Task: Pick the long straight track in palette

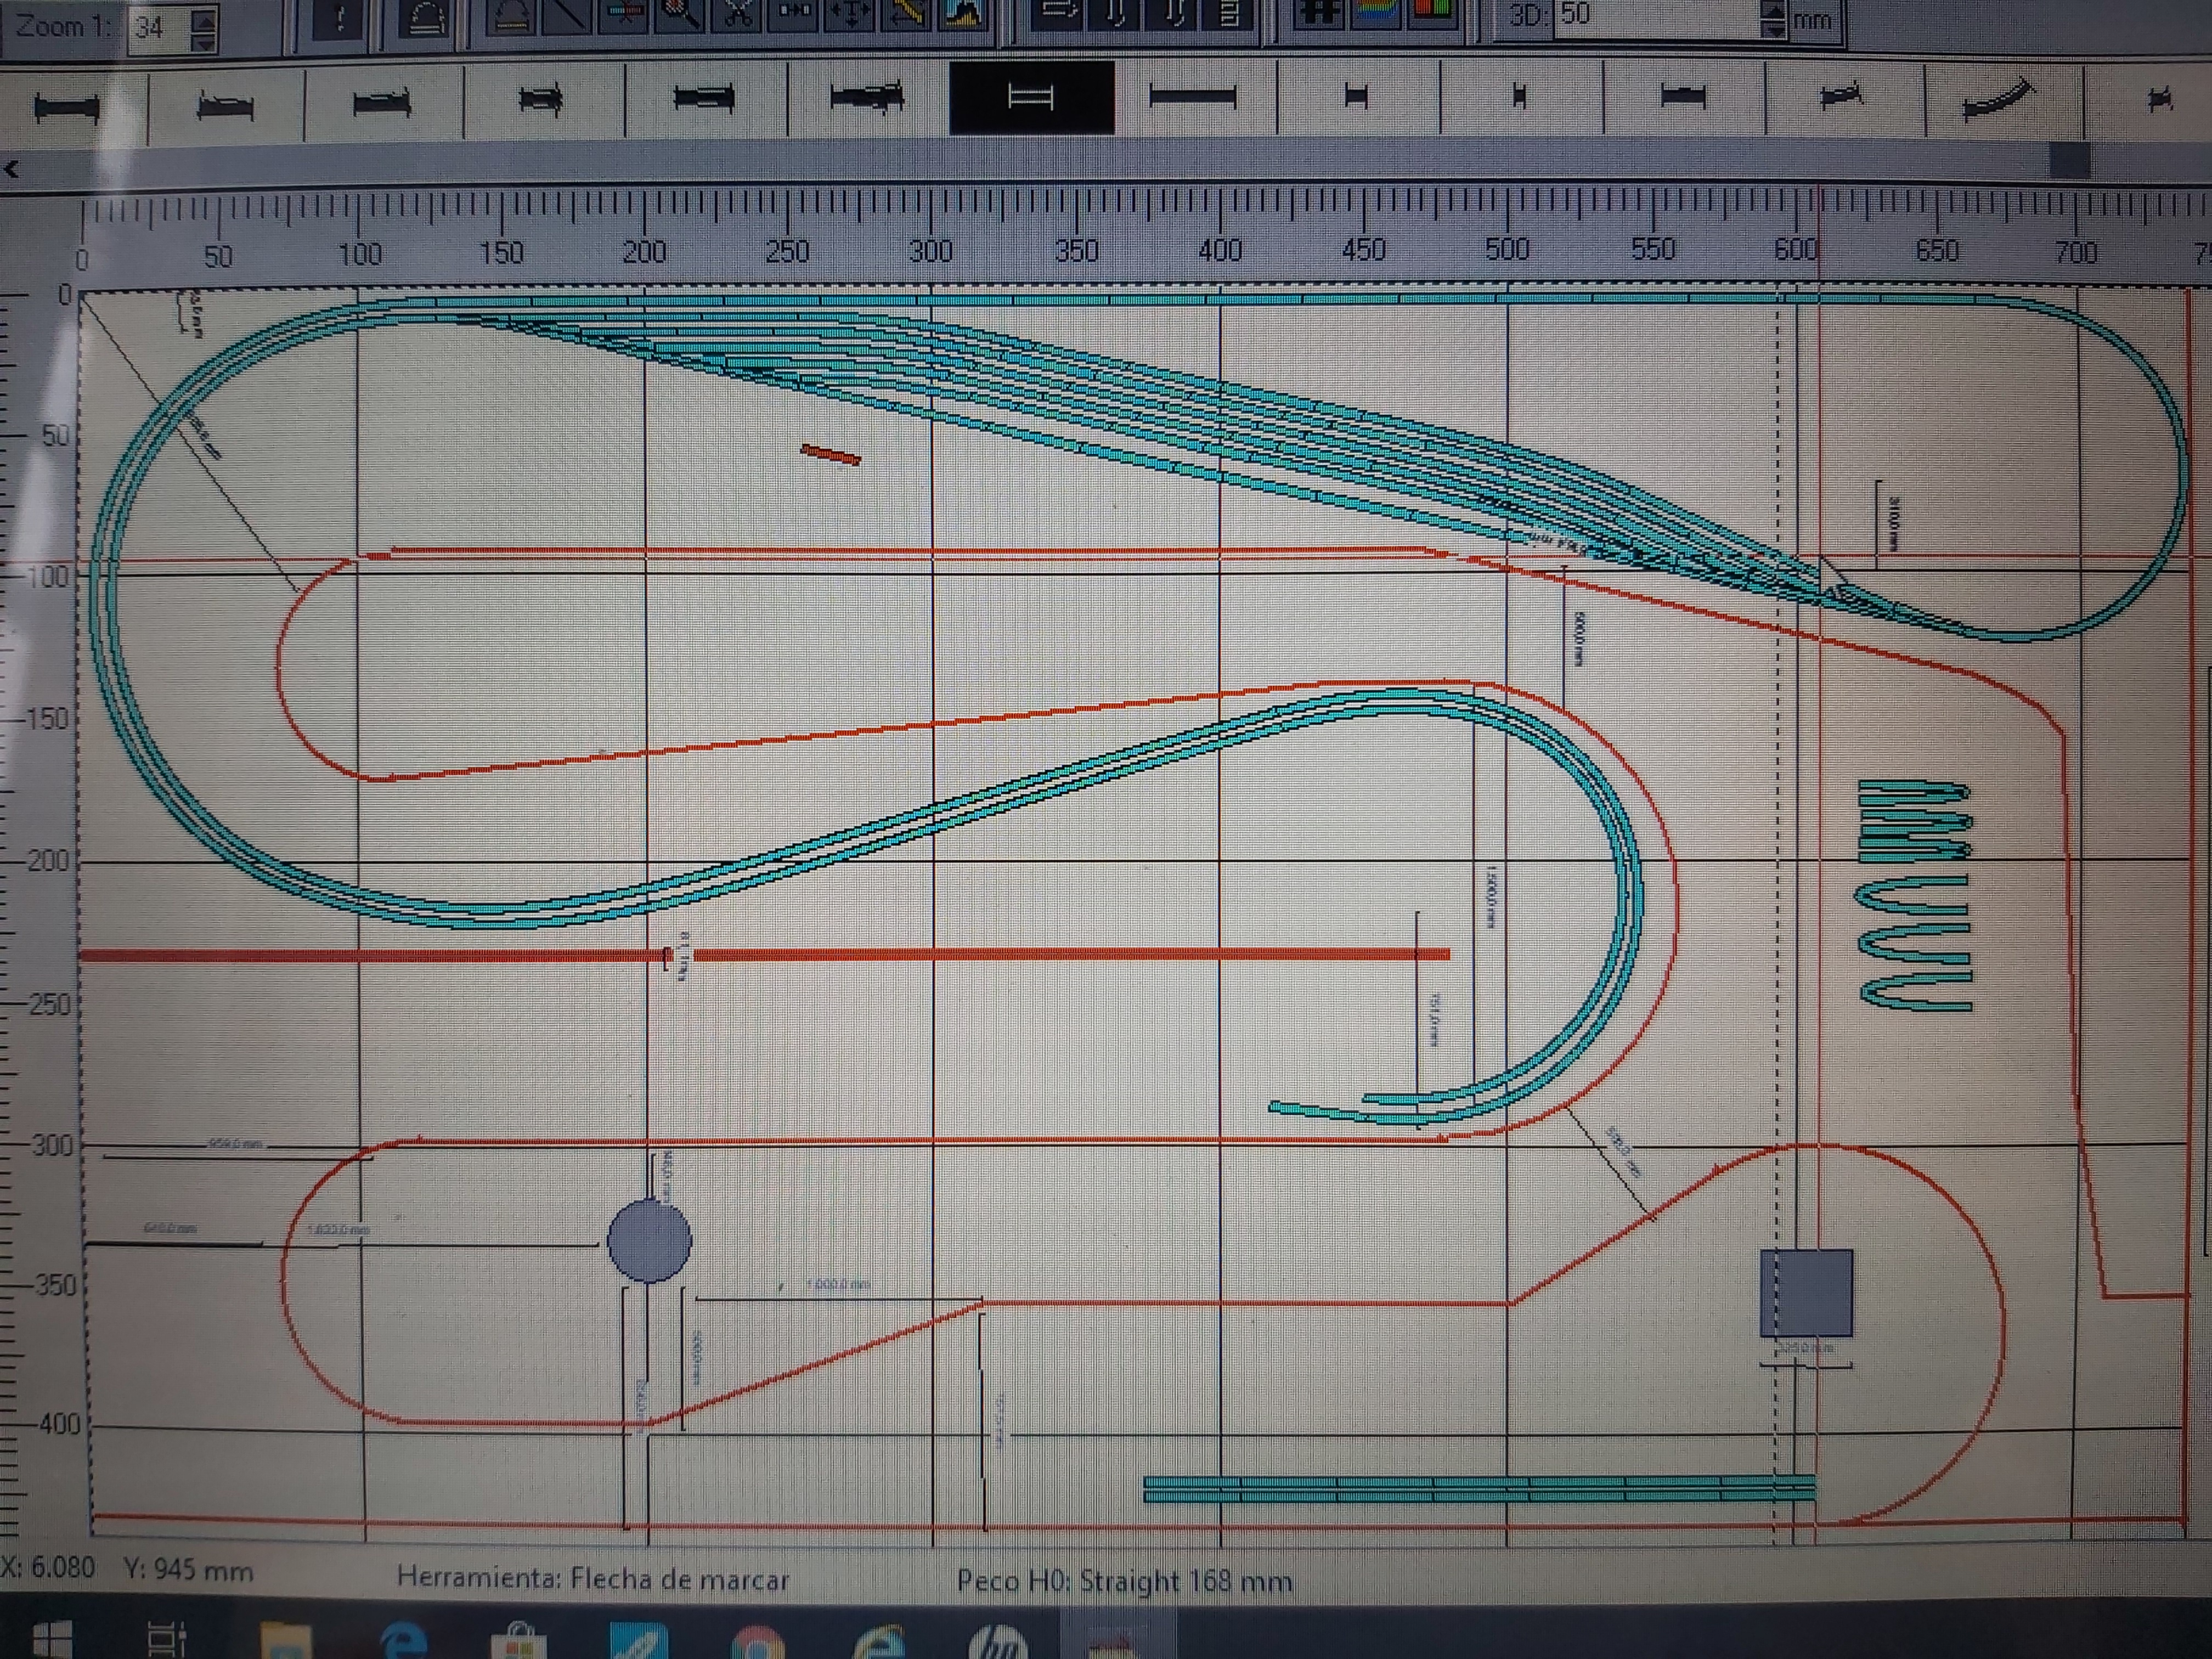Action: coord(1193,97)
